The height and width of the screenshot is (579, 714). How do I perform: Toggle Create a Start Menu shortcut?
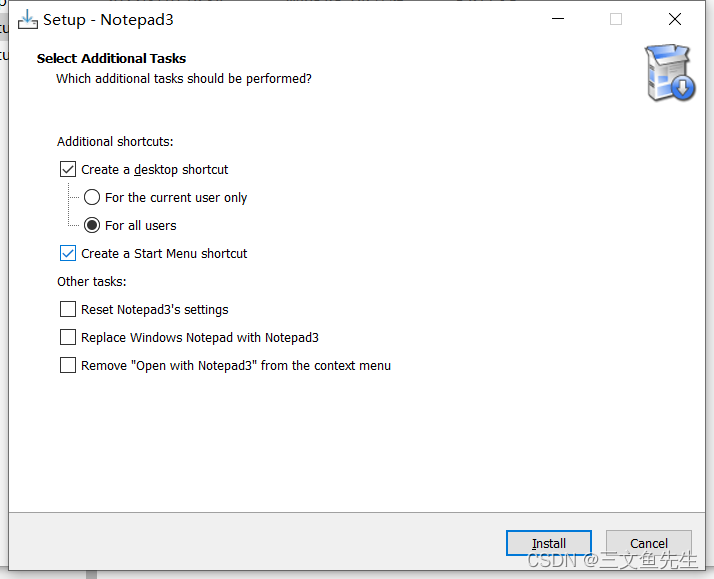click(68, 254)
